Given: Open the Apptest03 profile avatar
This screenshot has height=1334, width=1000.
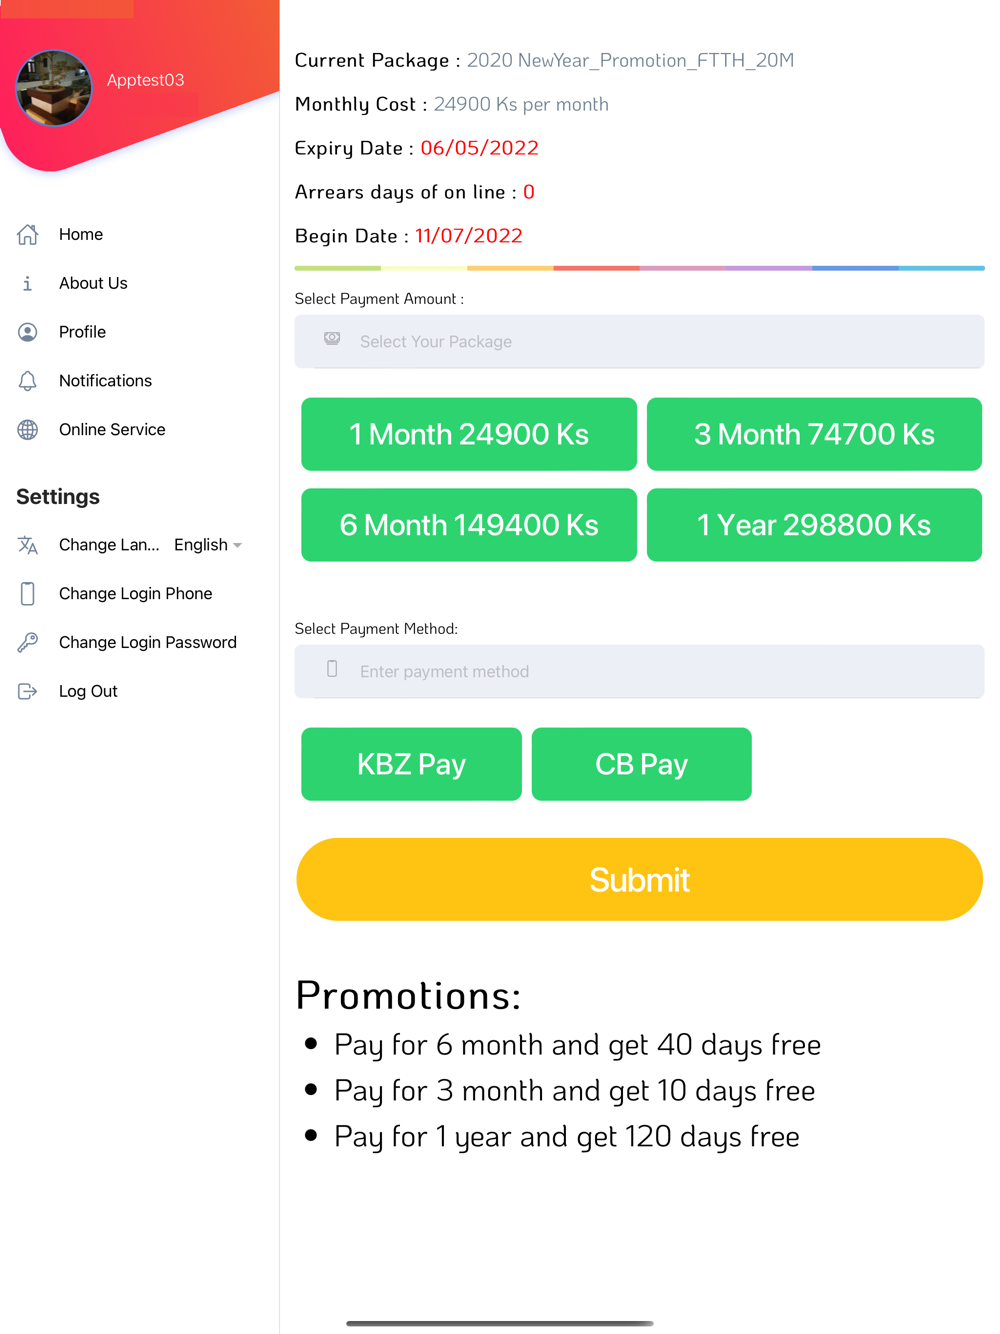Looking at the screenshot, I should click(x=54, y=88).
